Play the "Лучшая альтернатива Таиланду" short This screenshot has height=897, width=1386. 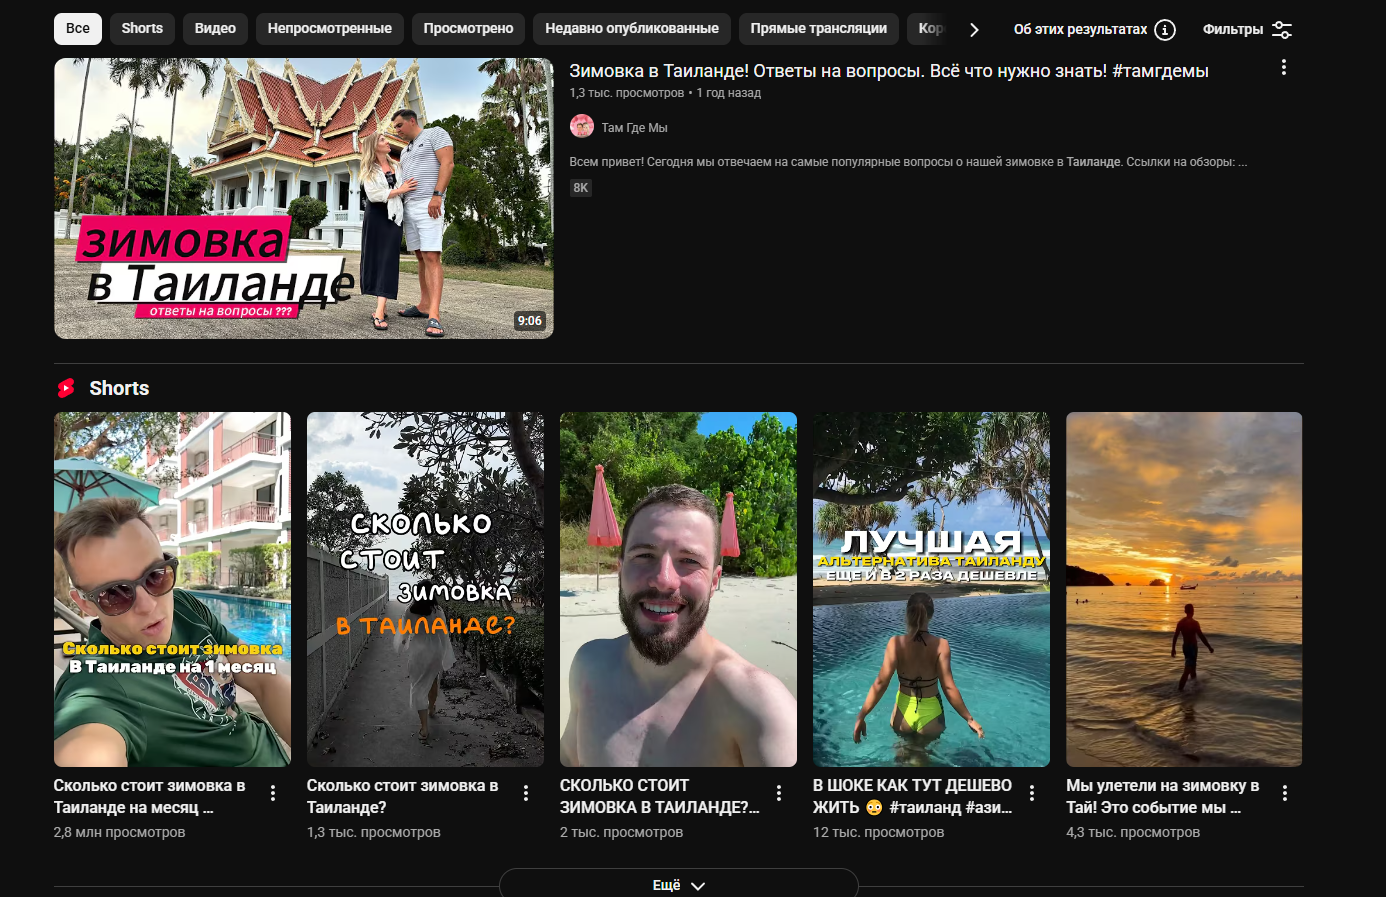931,589
